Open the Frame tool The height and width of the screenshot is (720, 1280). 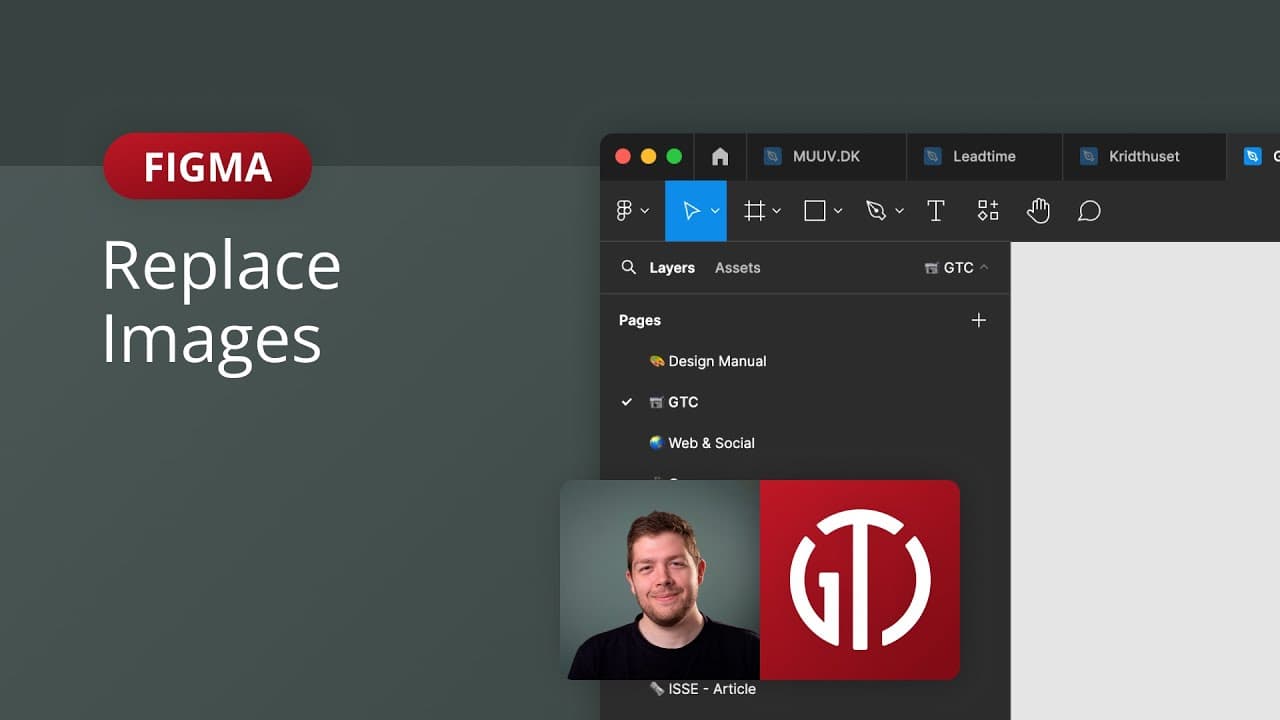(755, 211)
